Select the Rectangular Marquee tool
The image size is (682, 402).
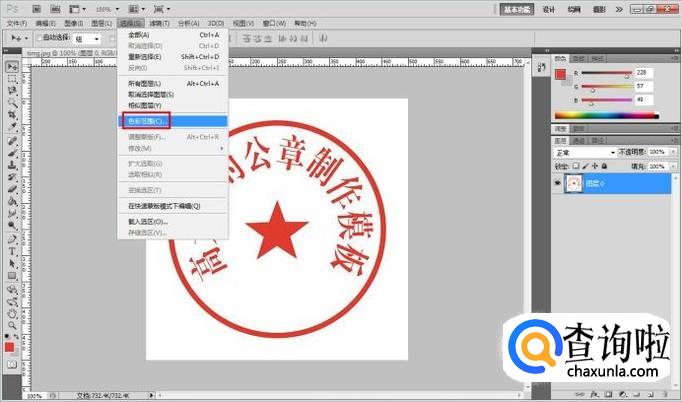[12, 79]
